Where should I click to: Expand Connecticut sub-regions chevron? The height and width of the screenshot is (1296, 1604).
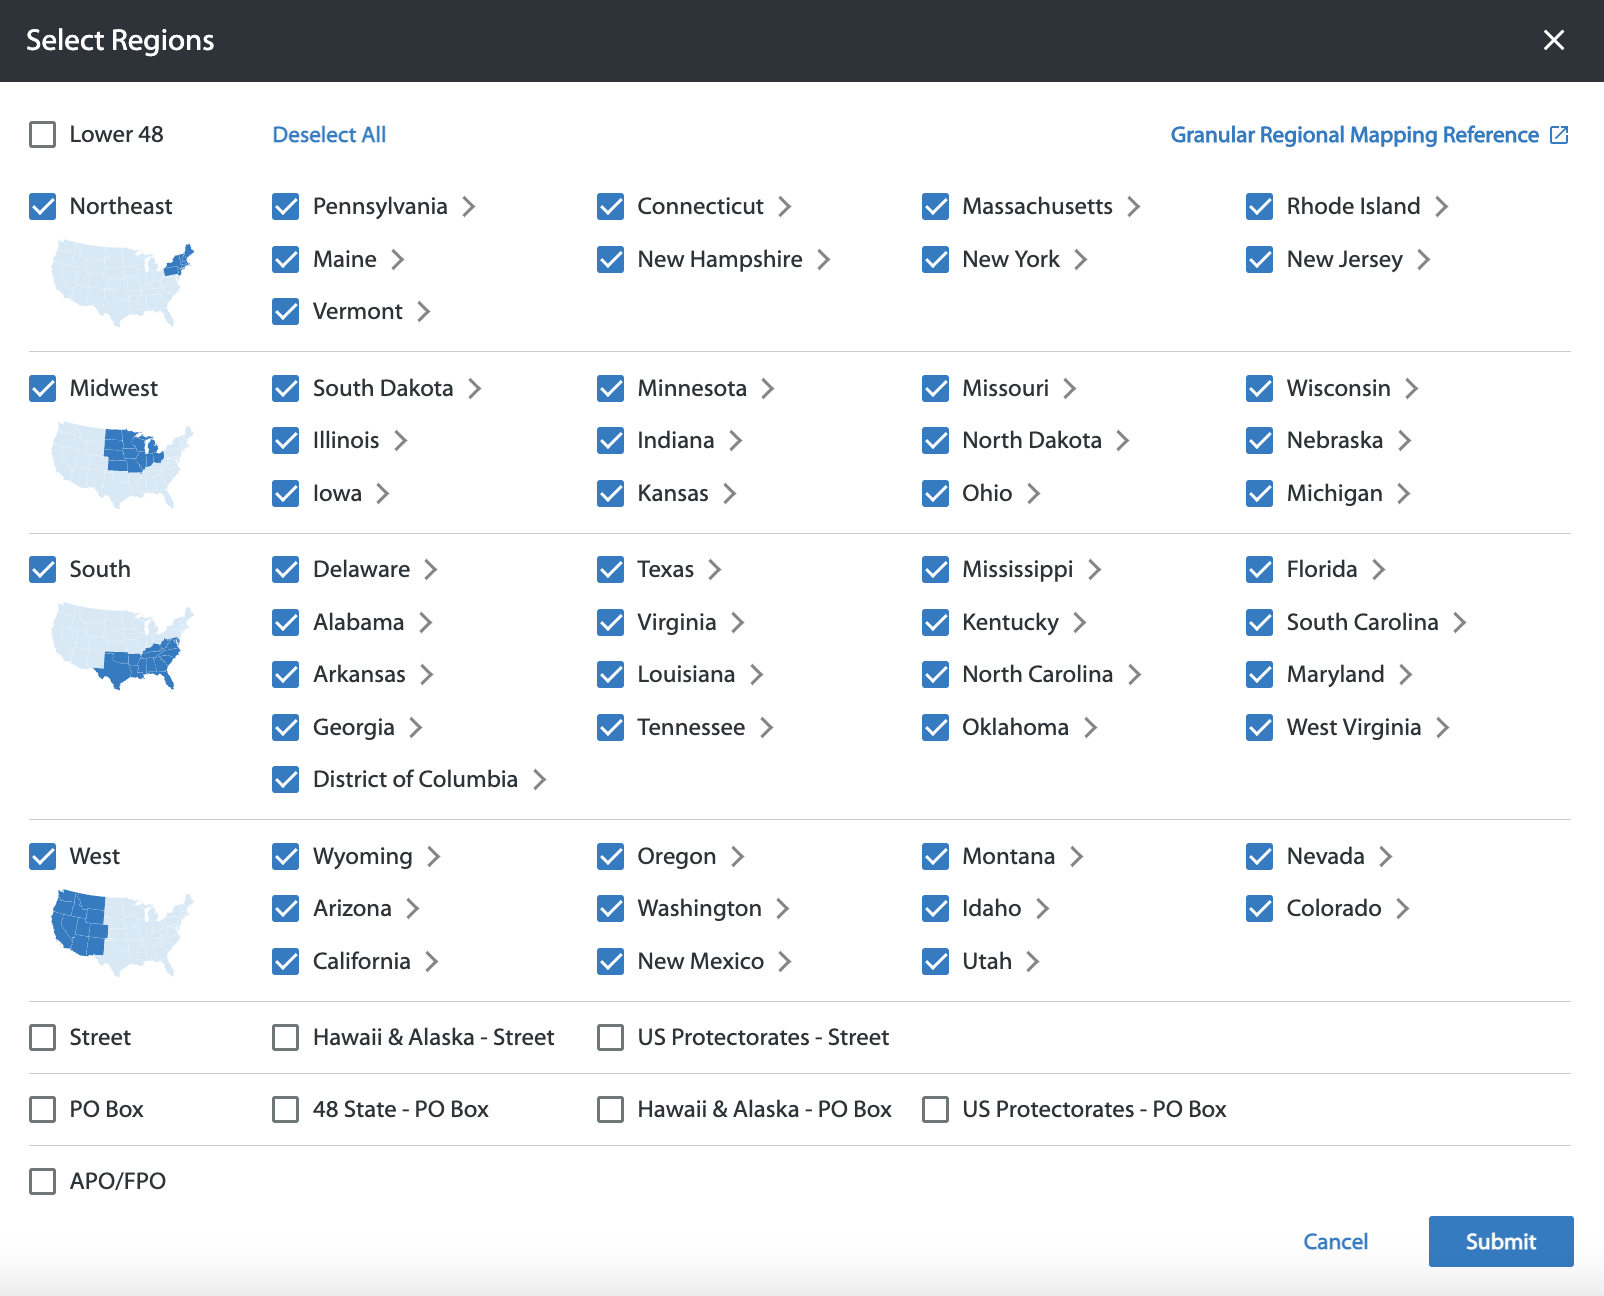pyautogui.click(x=785, y=206)
